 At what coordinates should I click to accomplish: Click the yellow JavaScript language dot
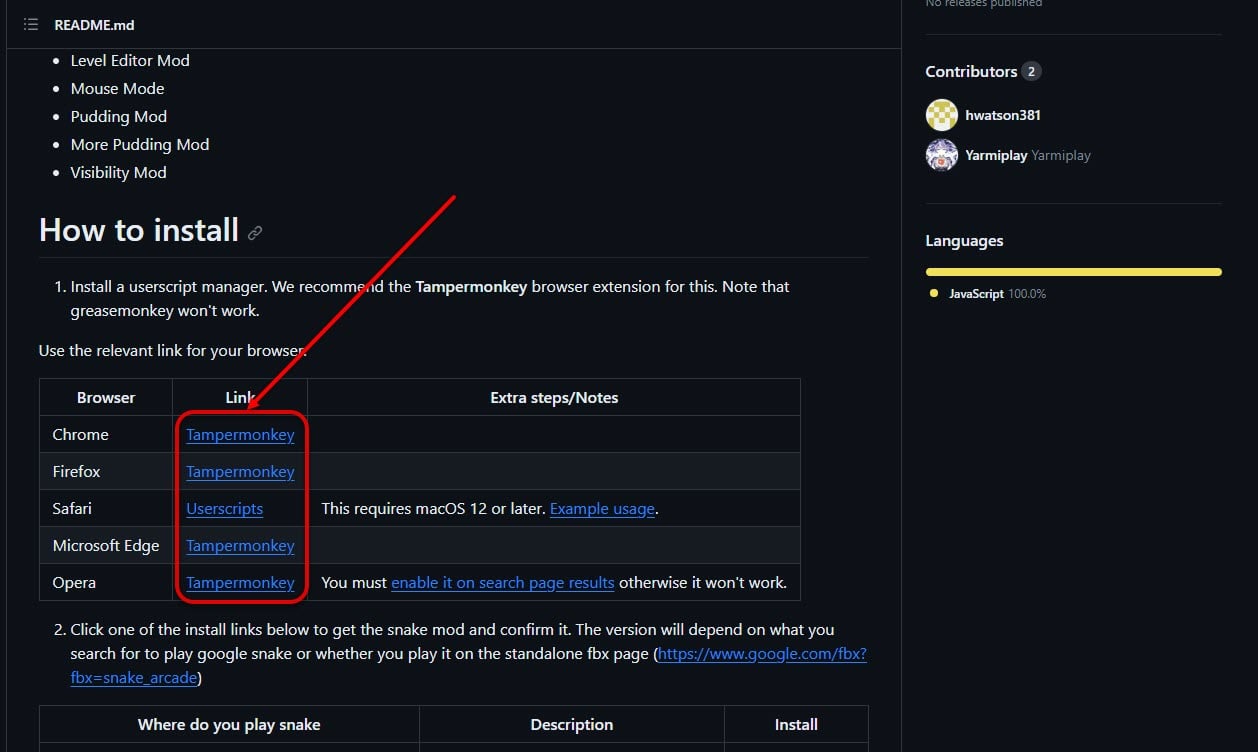pyautogui.click(x=934, y=293)
